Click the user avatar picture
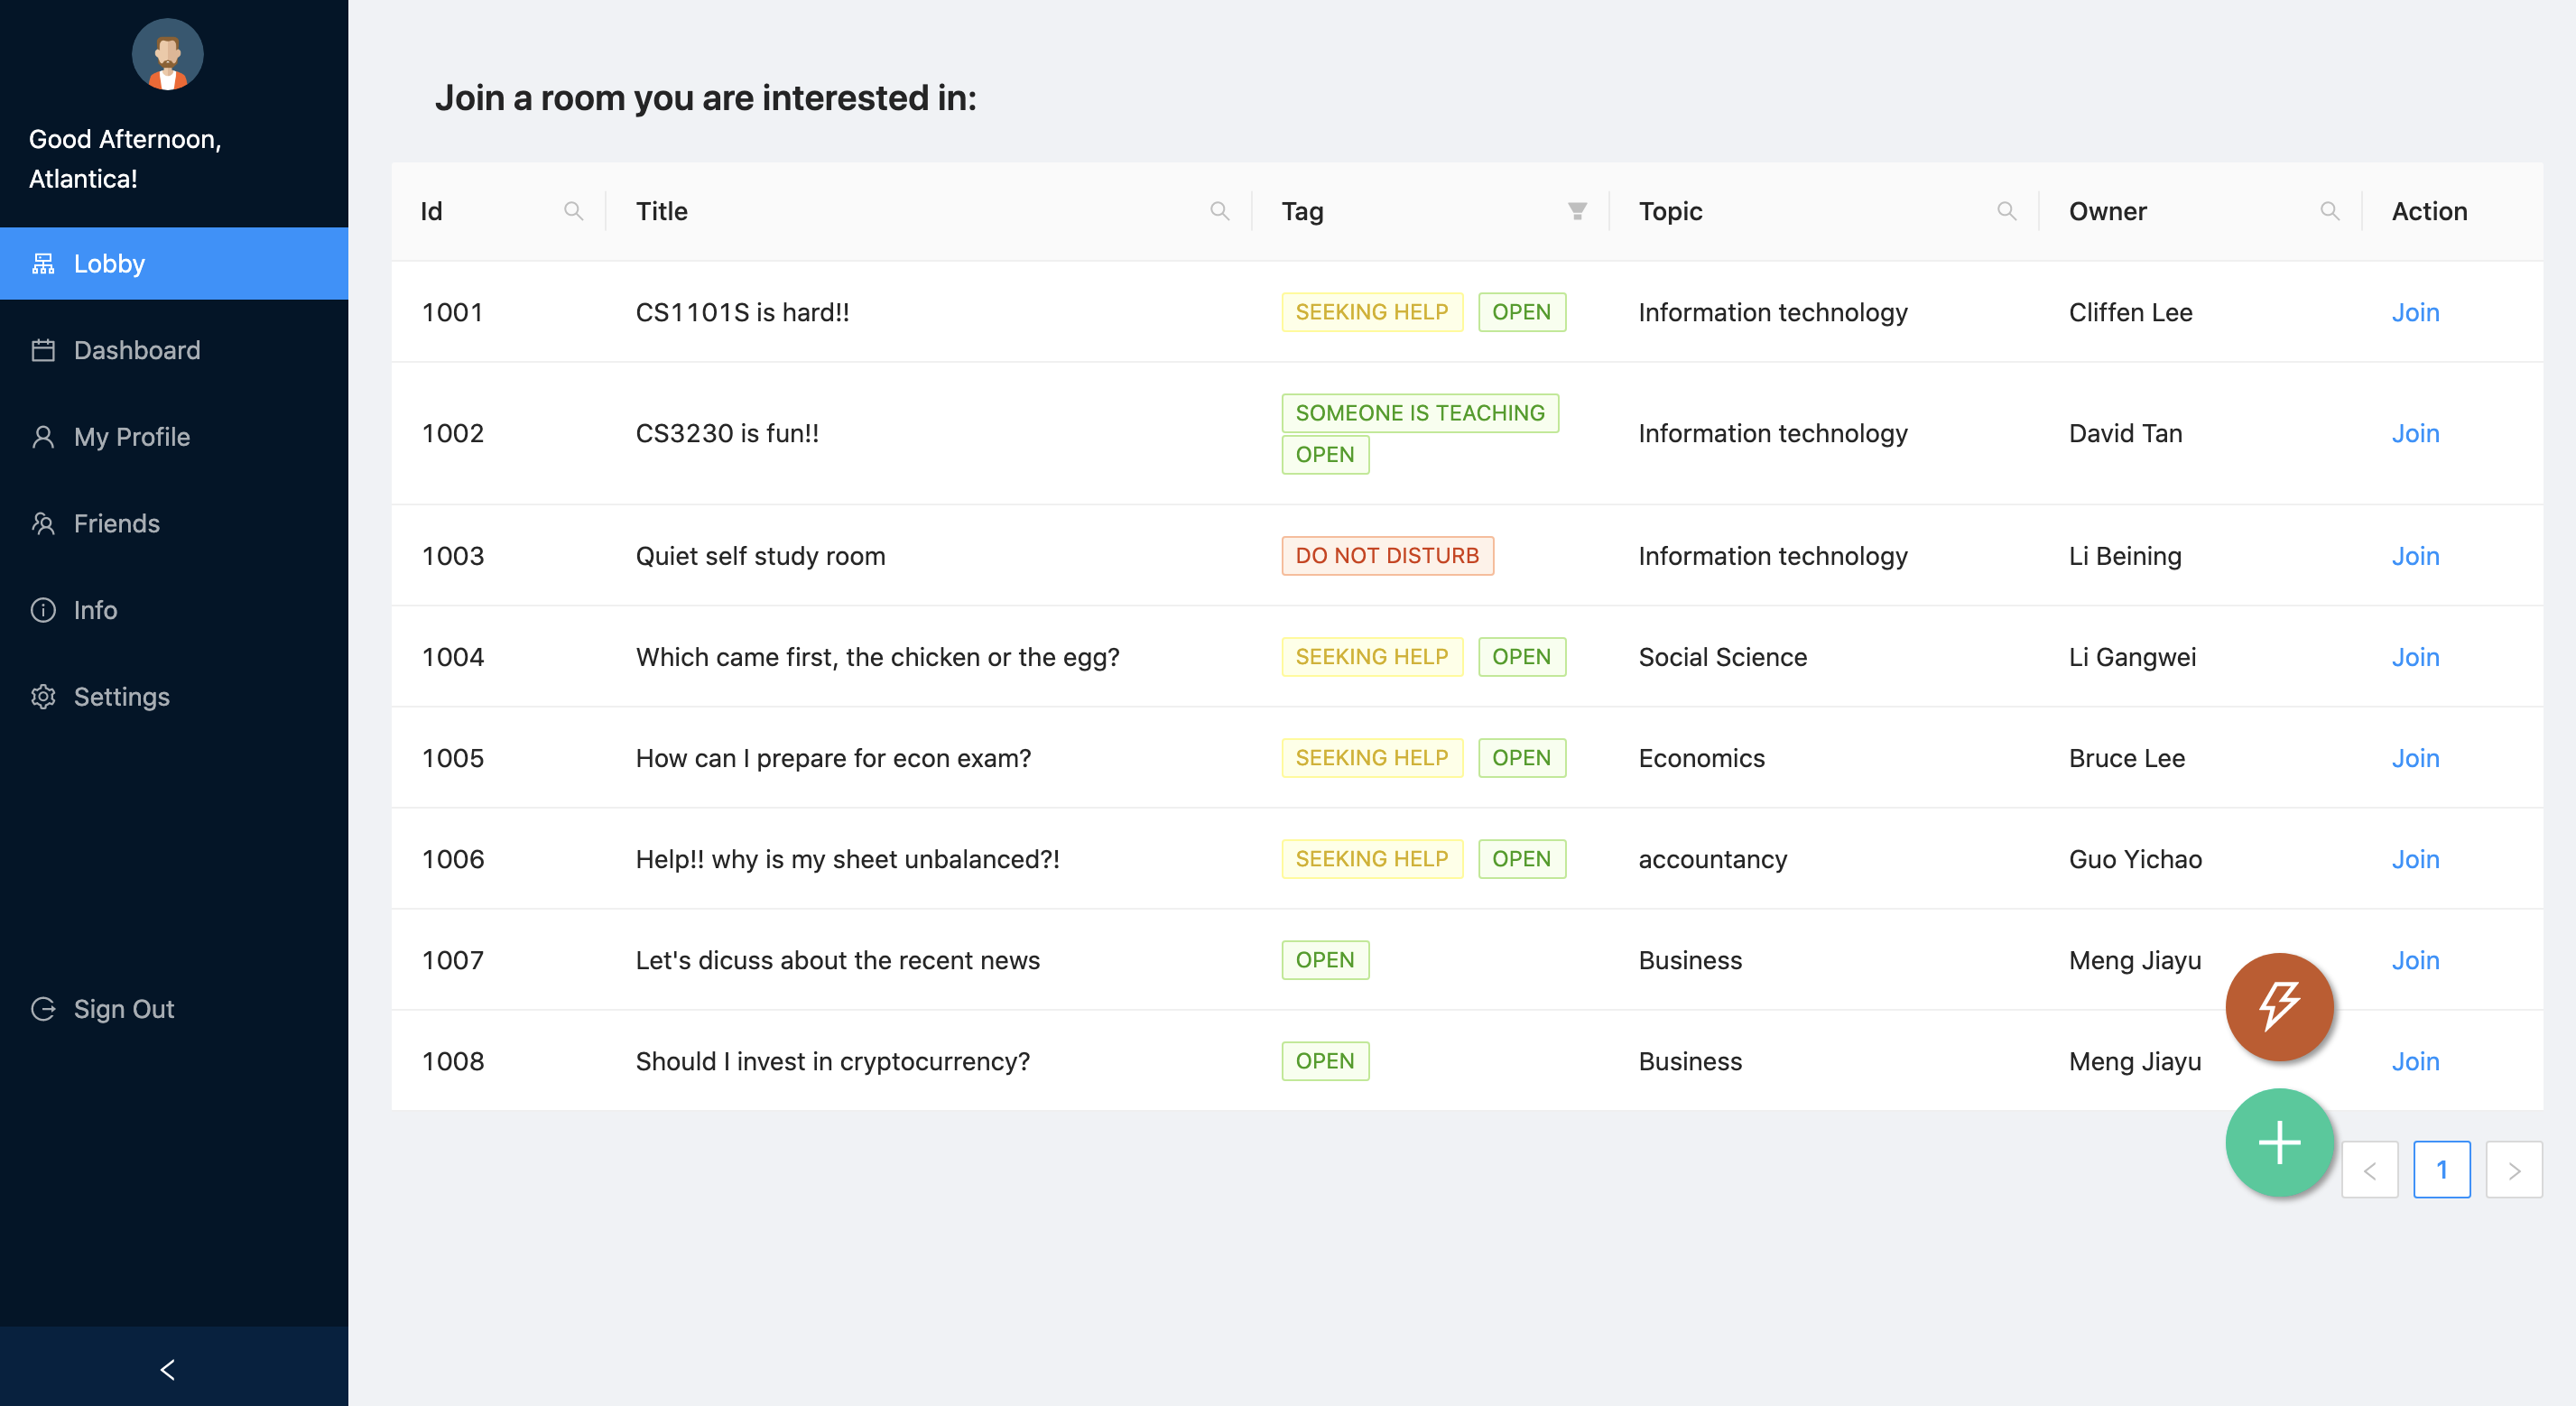 click(x=167, y=55)
